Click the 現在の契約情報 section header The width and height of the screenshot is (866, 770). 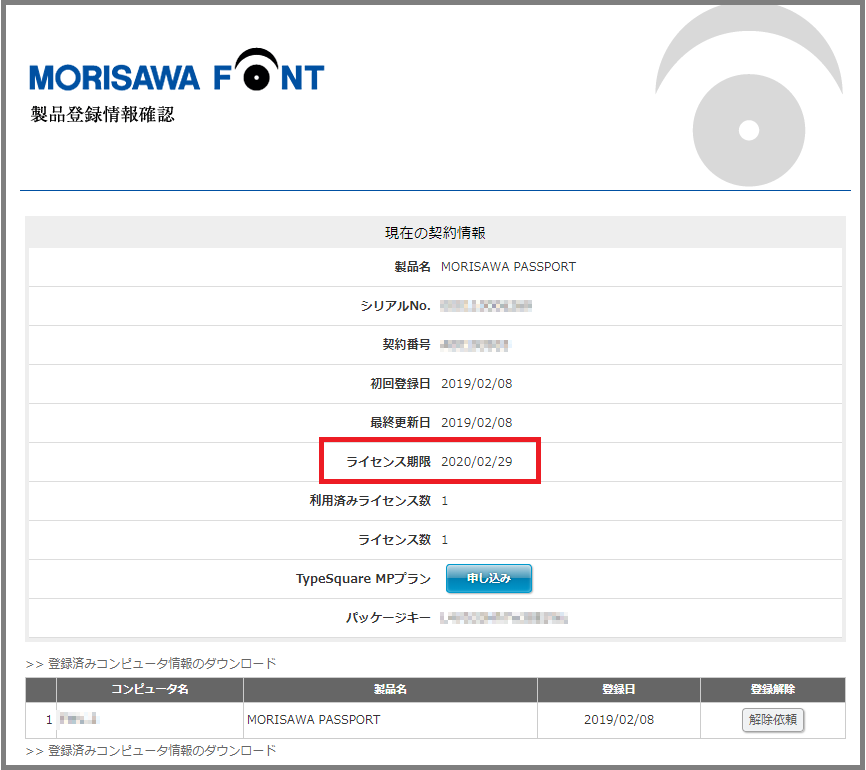[x=435, y=233]
